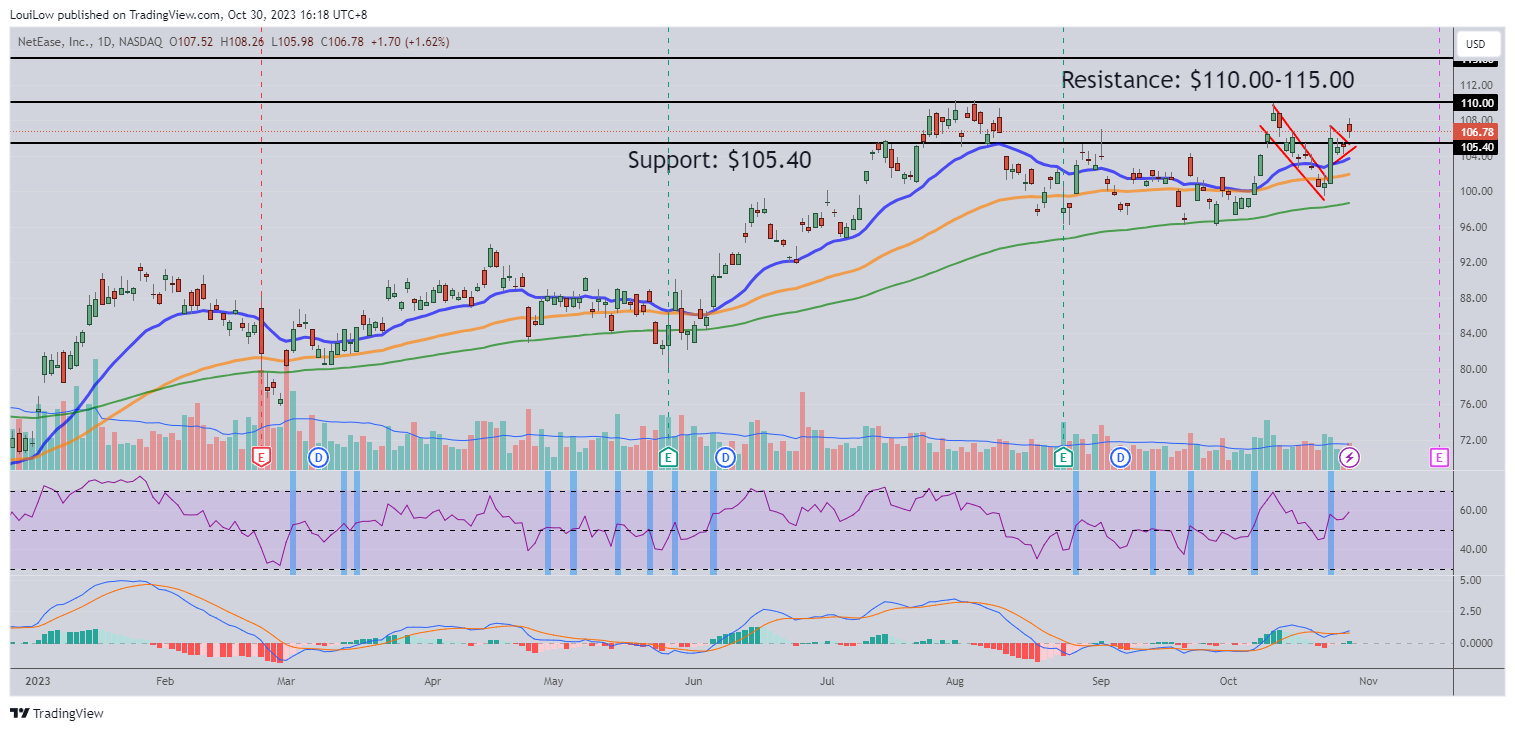
Task: Click the Aug label on time axis
Action: coord(955,681)
